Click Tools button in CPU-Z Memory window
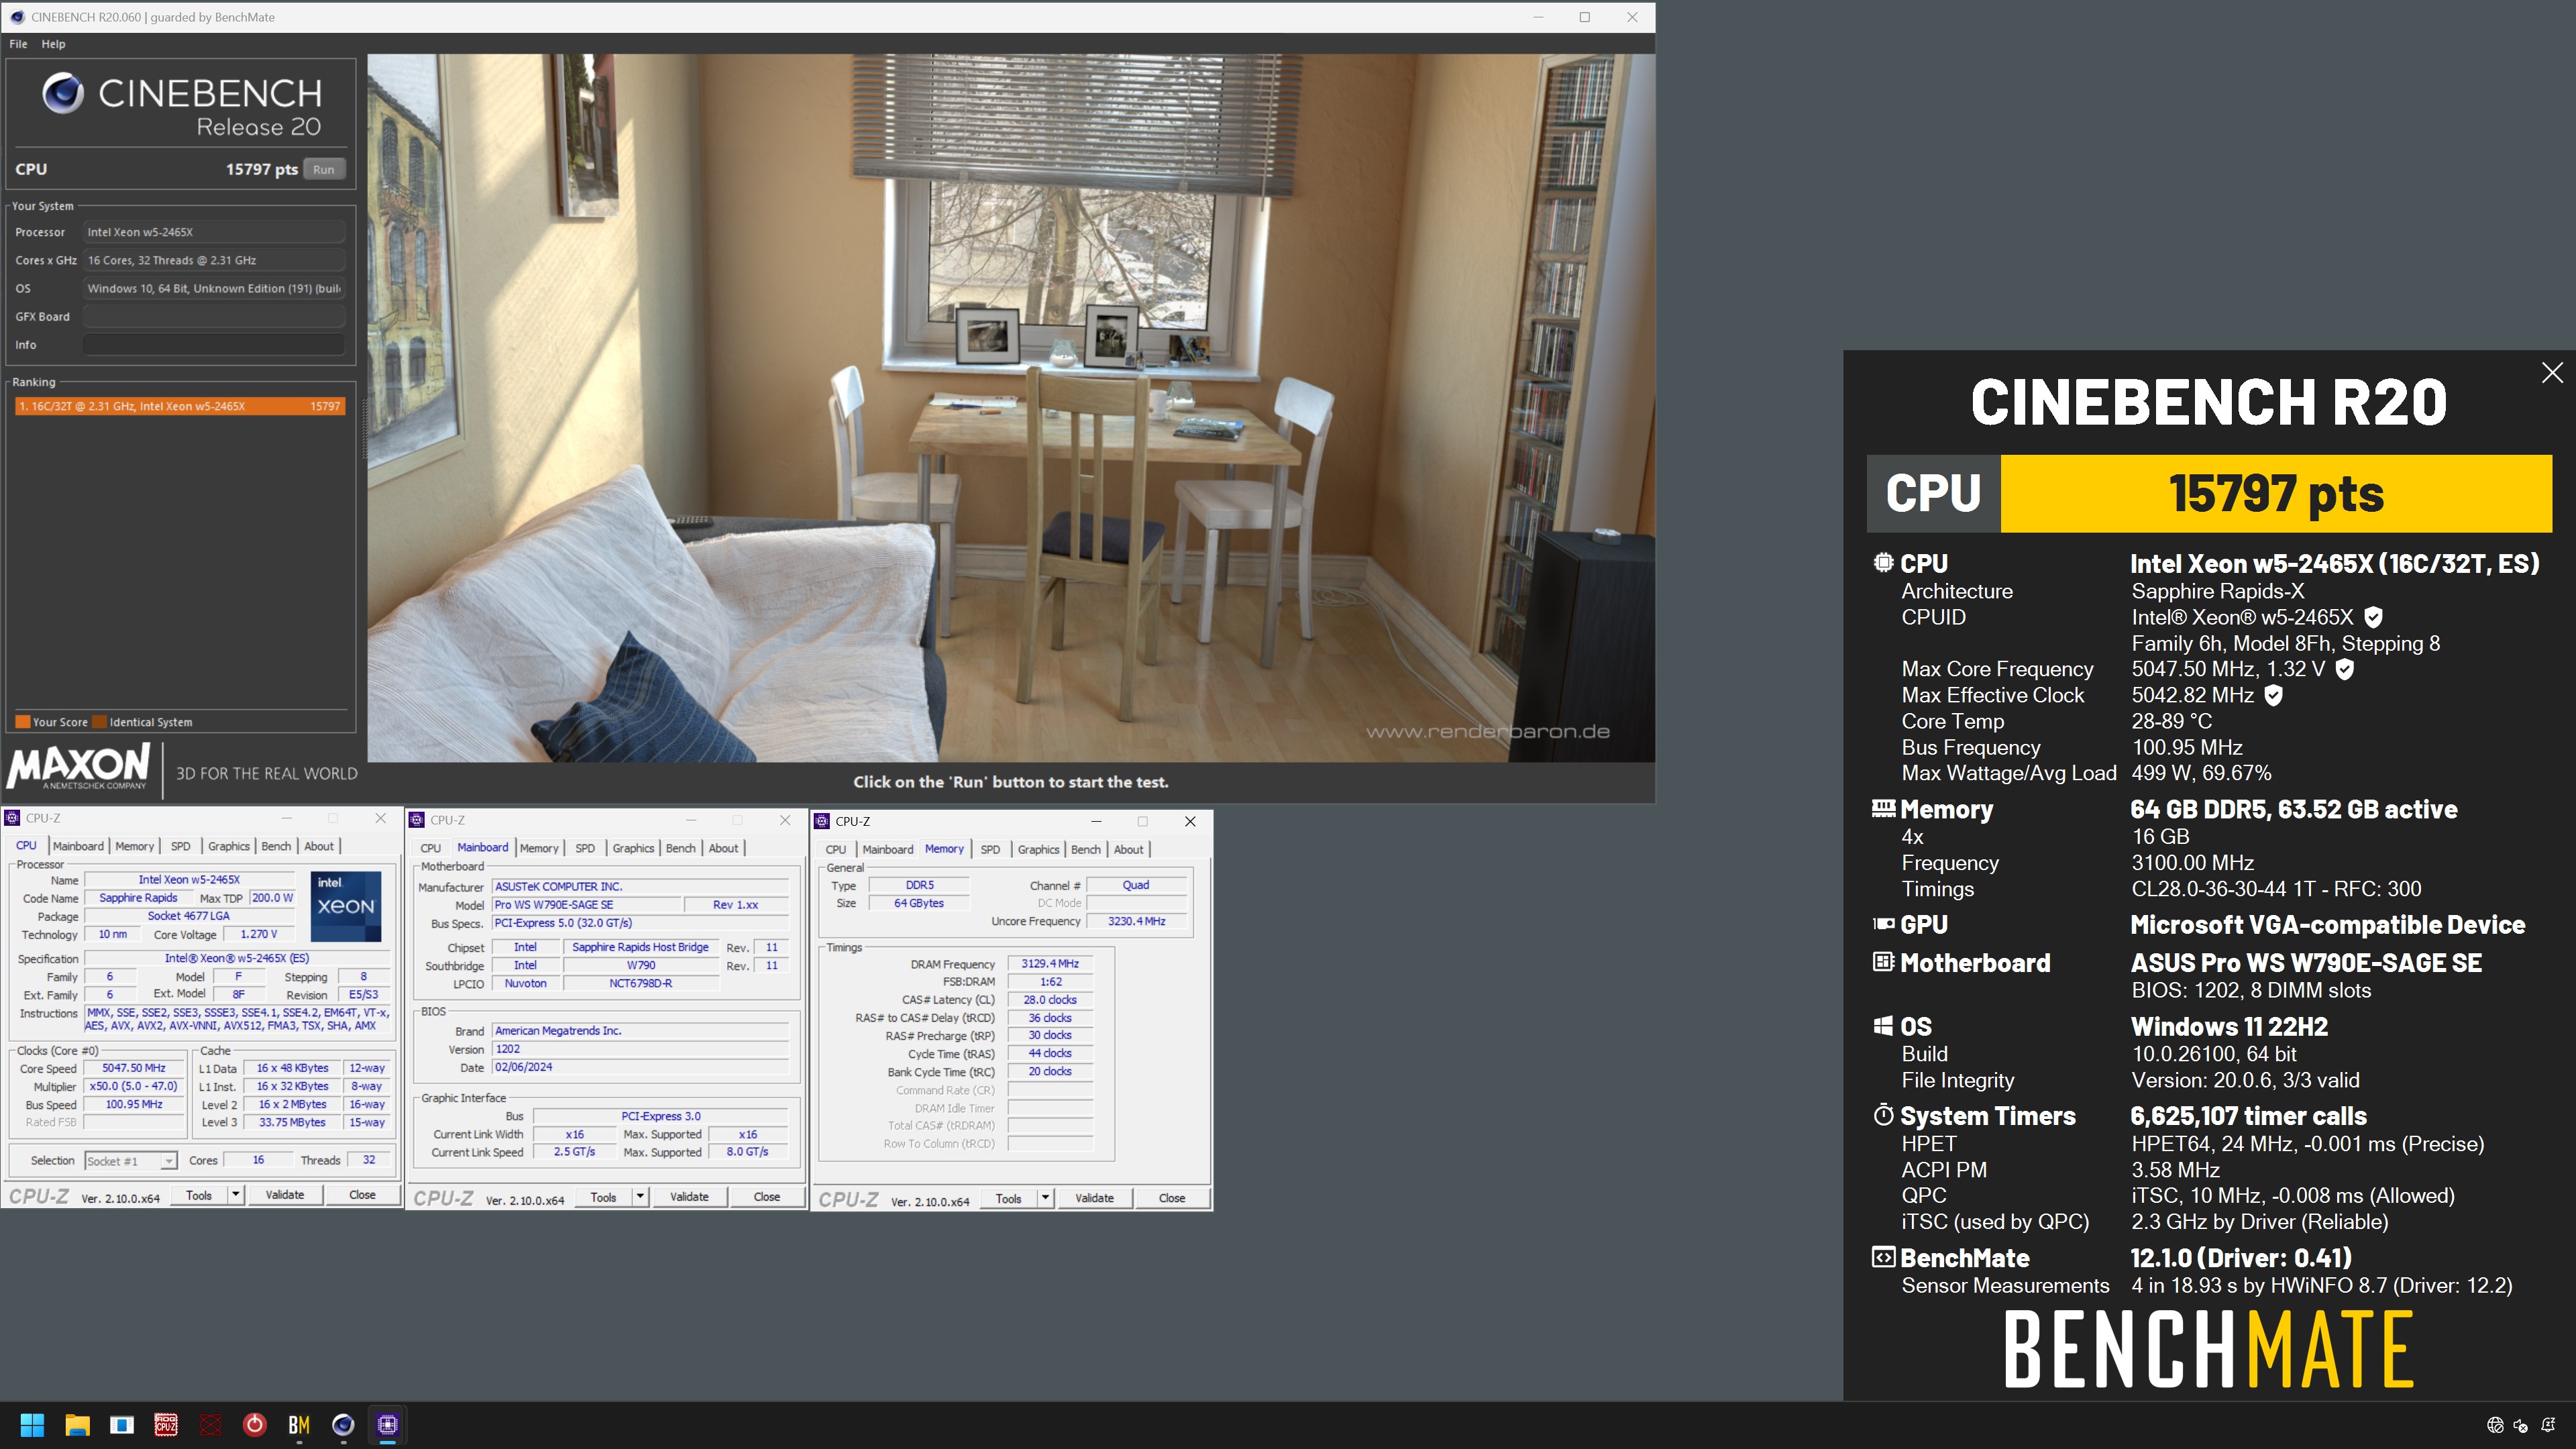The image size is (2576, 1449). click(x=1008, y=1198)
